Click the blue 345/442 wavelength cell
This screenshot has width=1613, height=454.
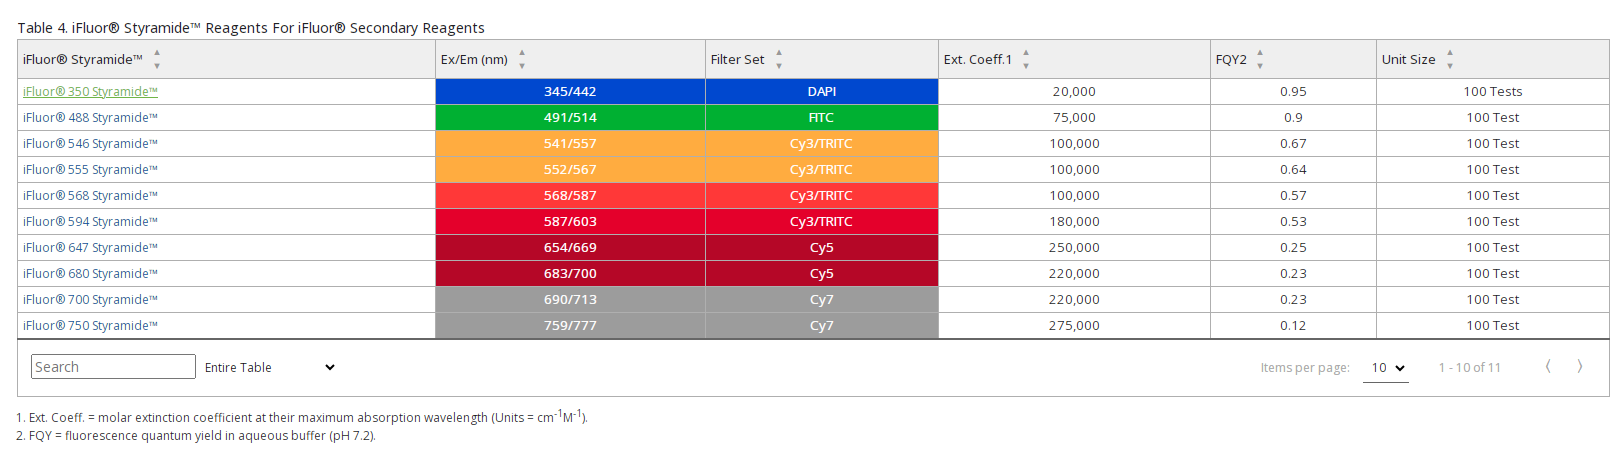point(570,92)
